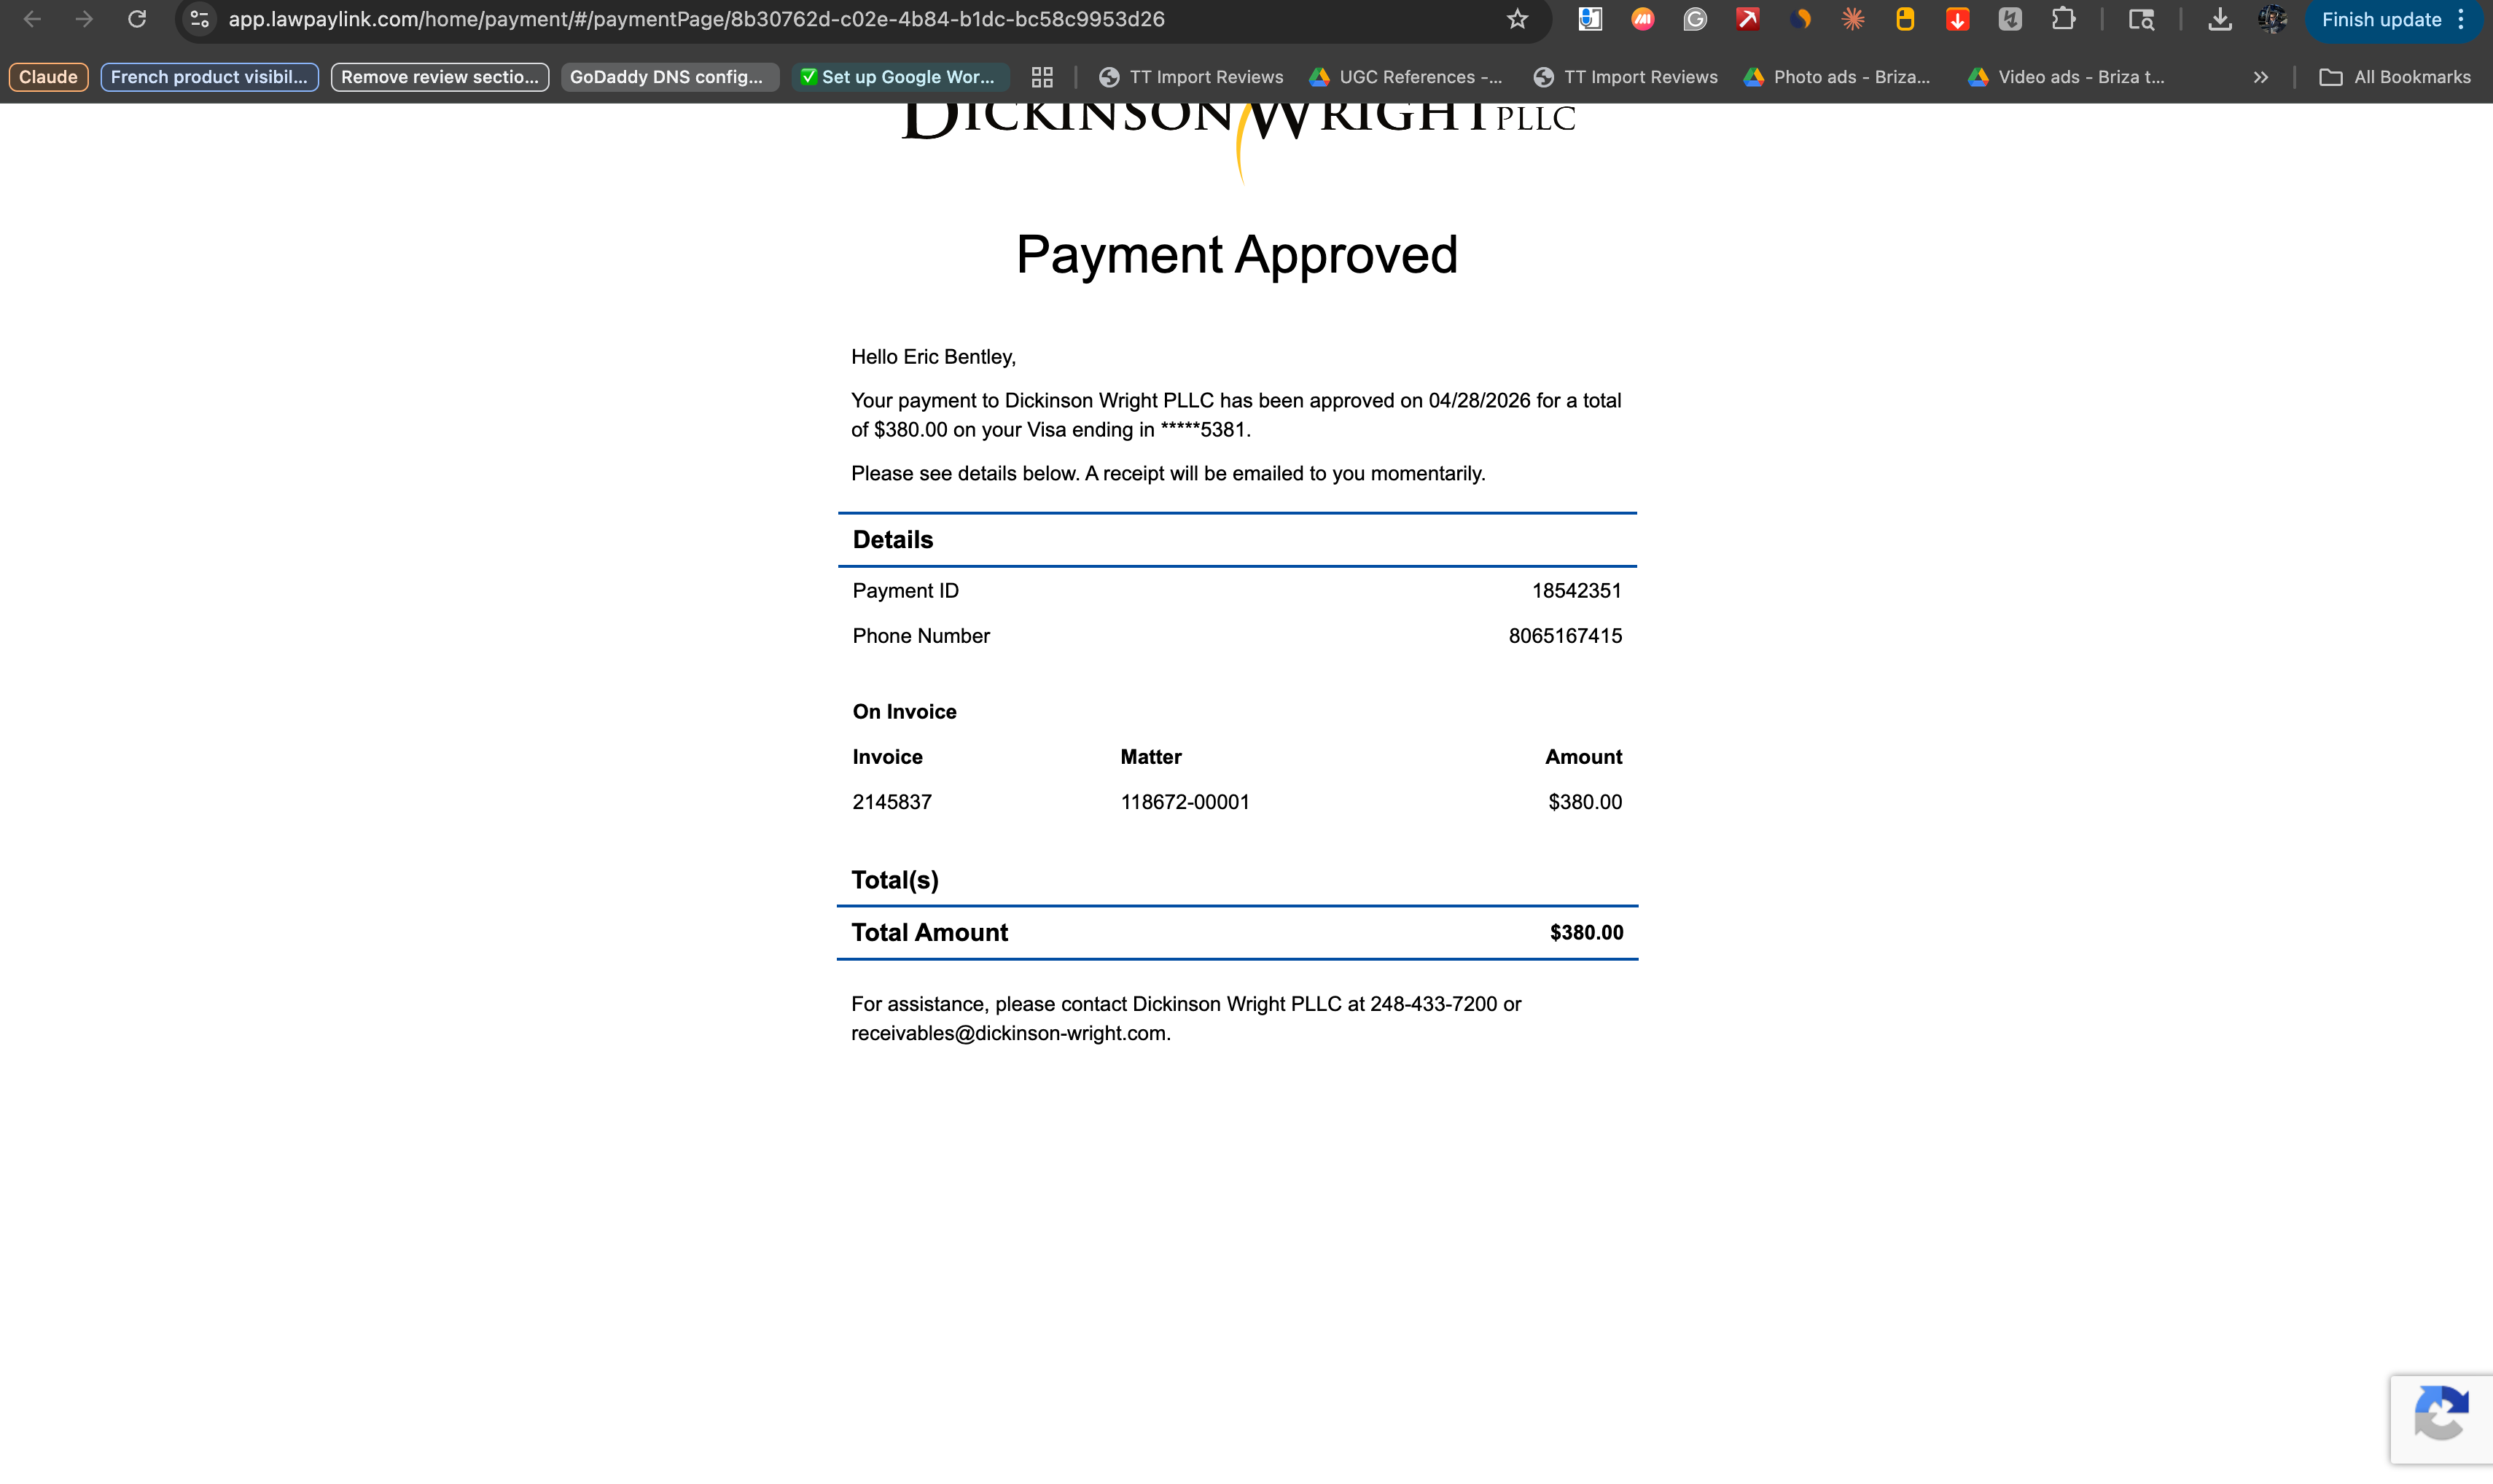2493x1484 pixels.
Task: Show more bookmarks chevron
Action: coord(2260,77)
